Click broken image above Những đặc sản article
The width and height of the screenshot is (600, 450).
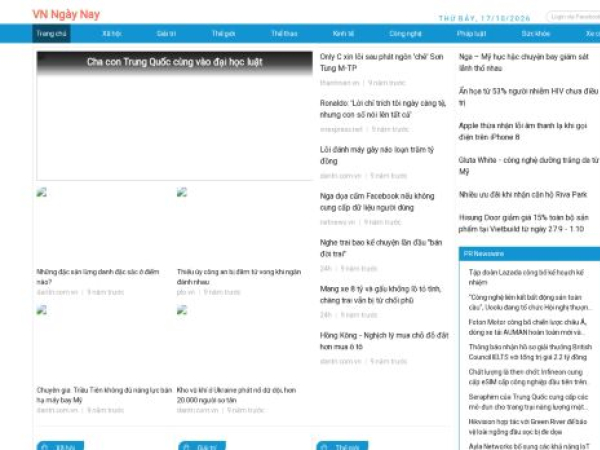[42, 192]
